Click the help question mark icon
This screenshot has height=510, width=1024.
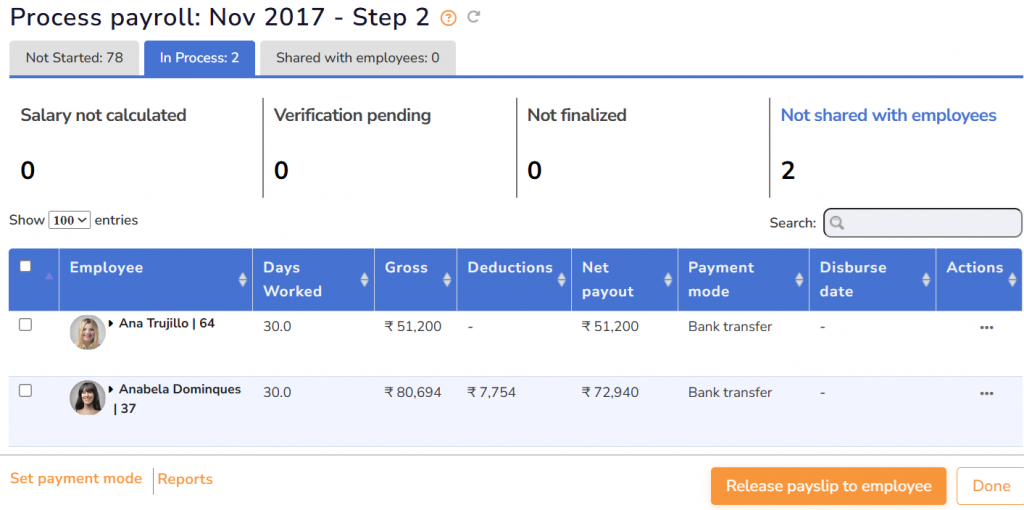tap(448, 18)
